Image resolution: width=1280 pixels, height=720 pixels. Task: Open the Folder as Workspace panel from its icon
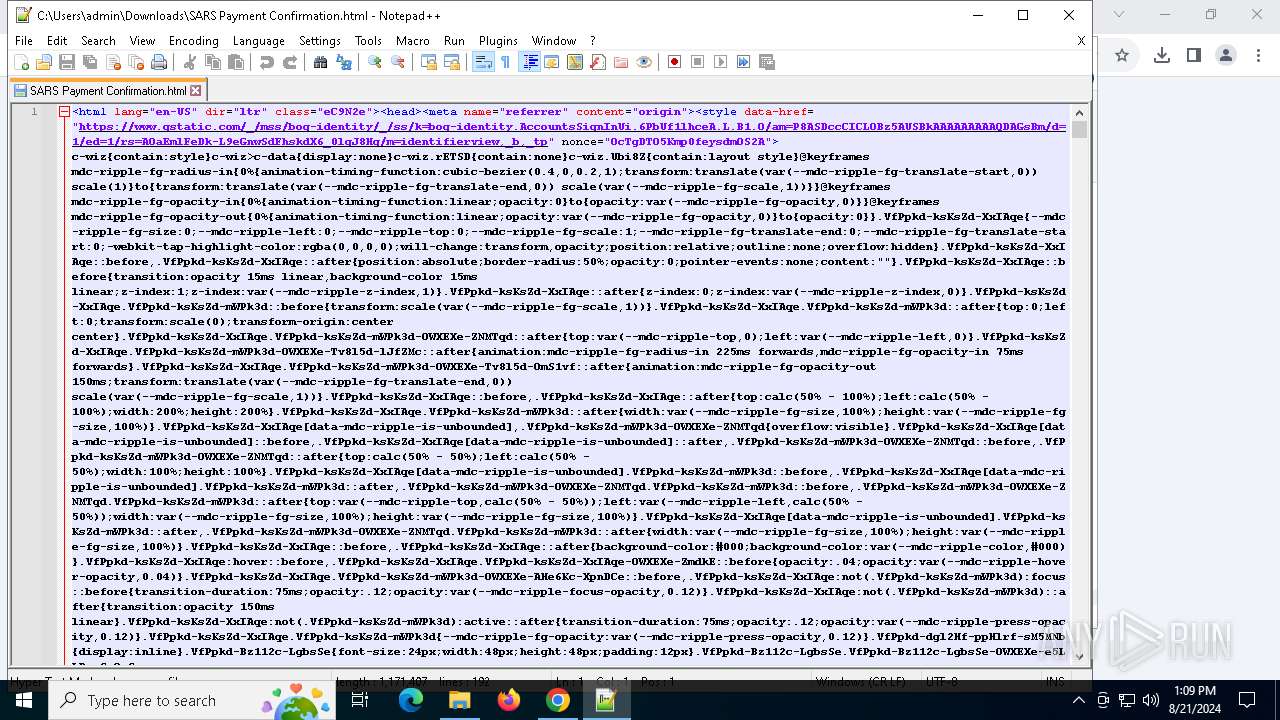coord(620,62)
